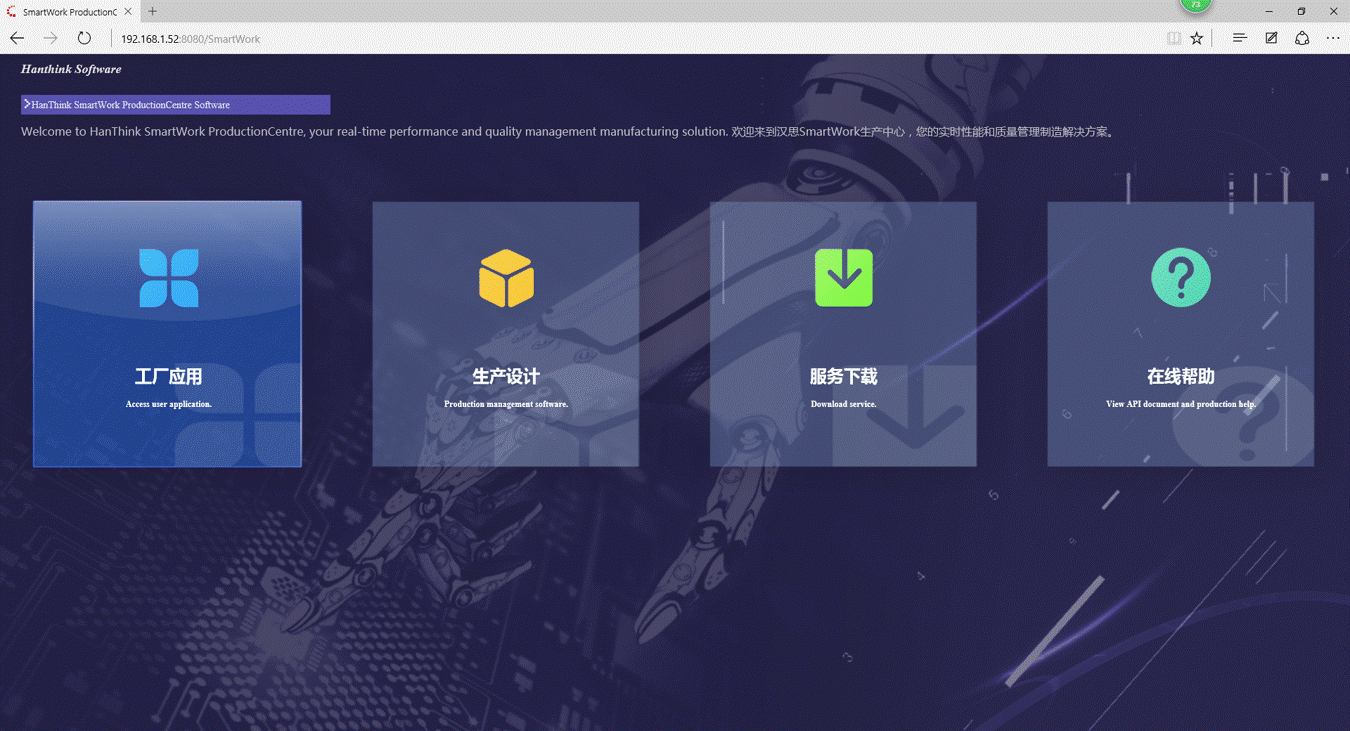Viewport: 1350px width, 731px height.
Task: Open the 工厂应用 tile title
Action: [x=168, y=377]
